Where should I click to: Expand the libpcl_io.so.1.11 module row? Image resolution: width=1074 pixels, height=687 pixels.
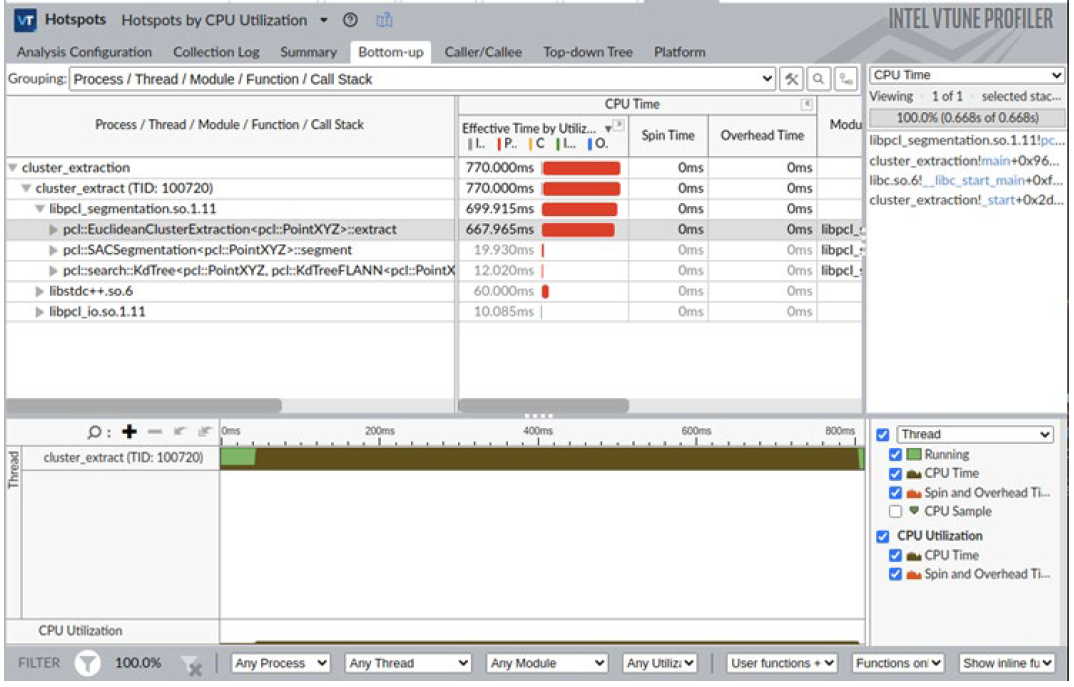40,312
